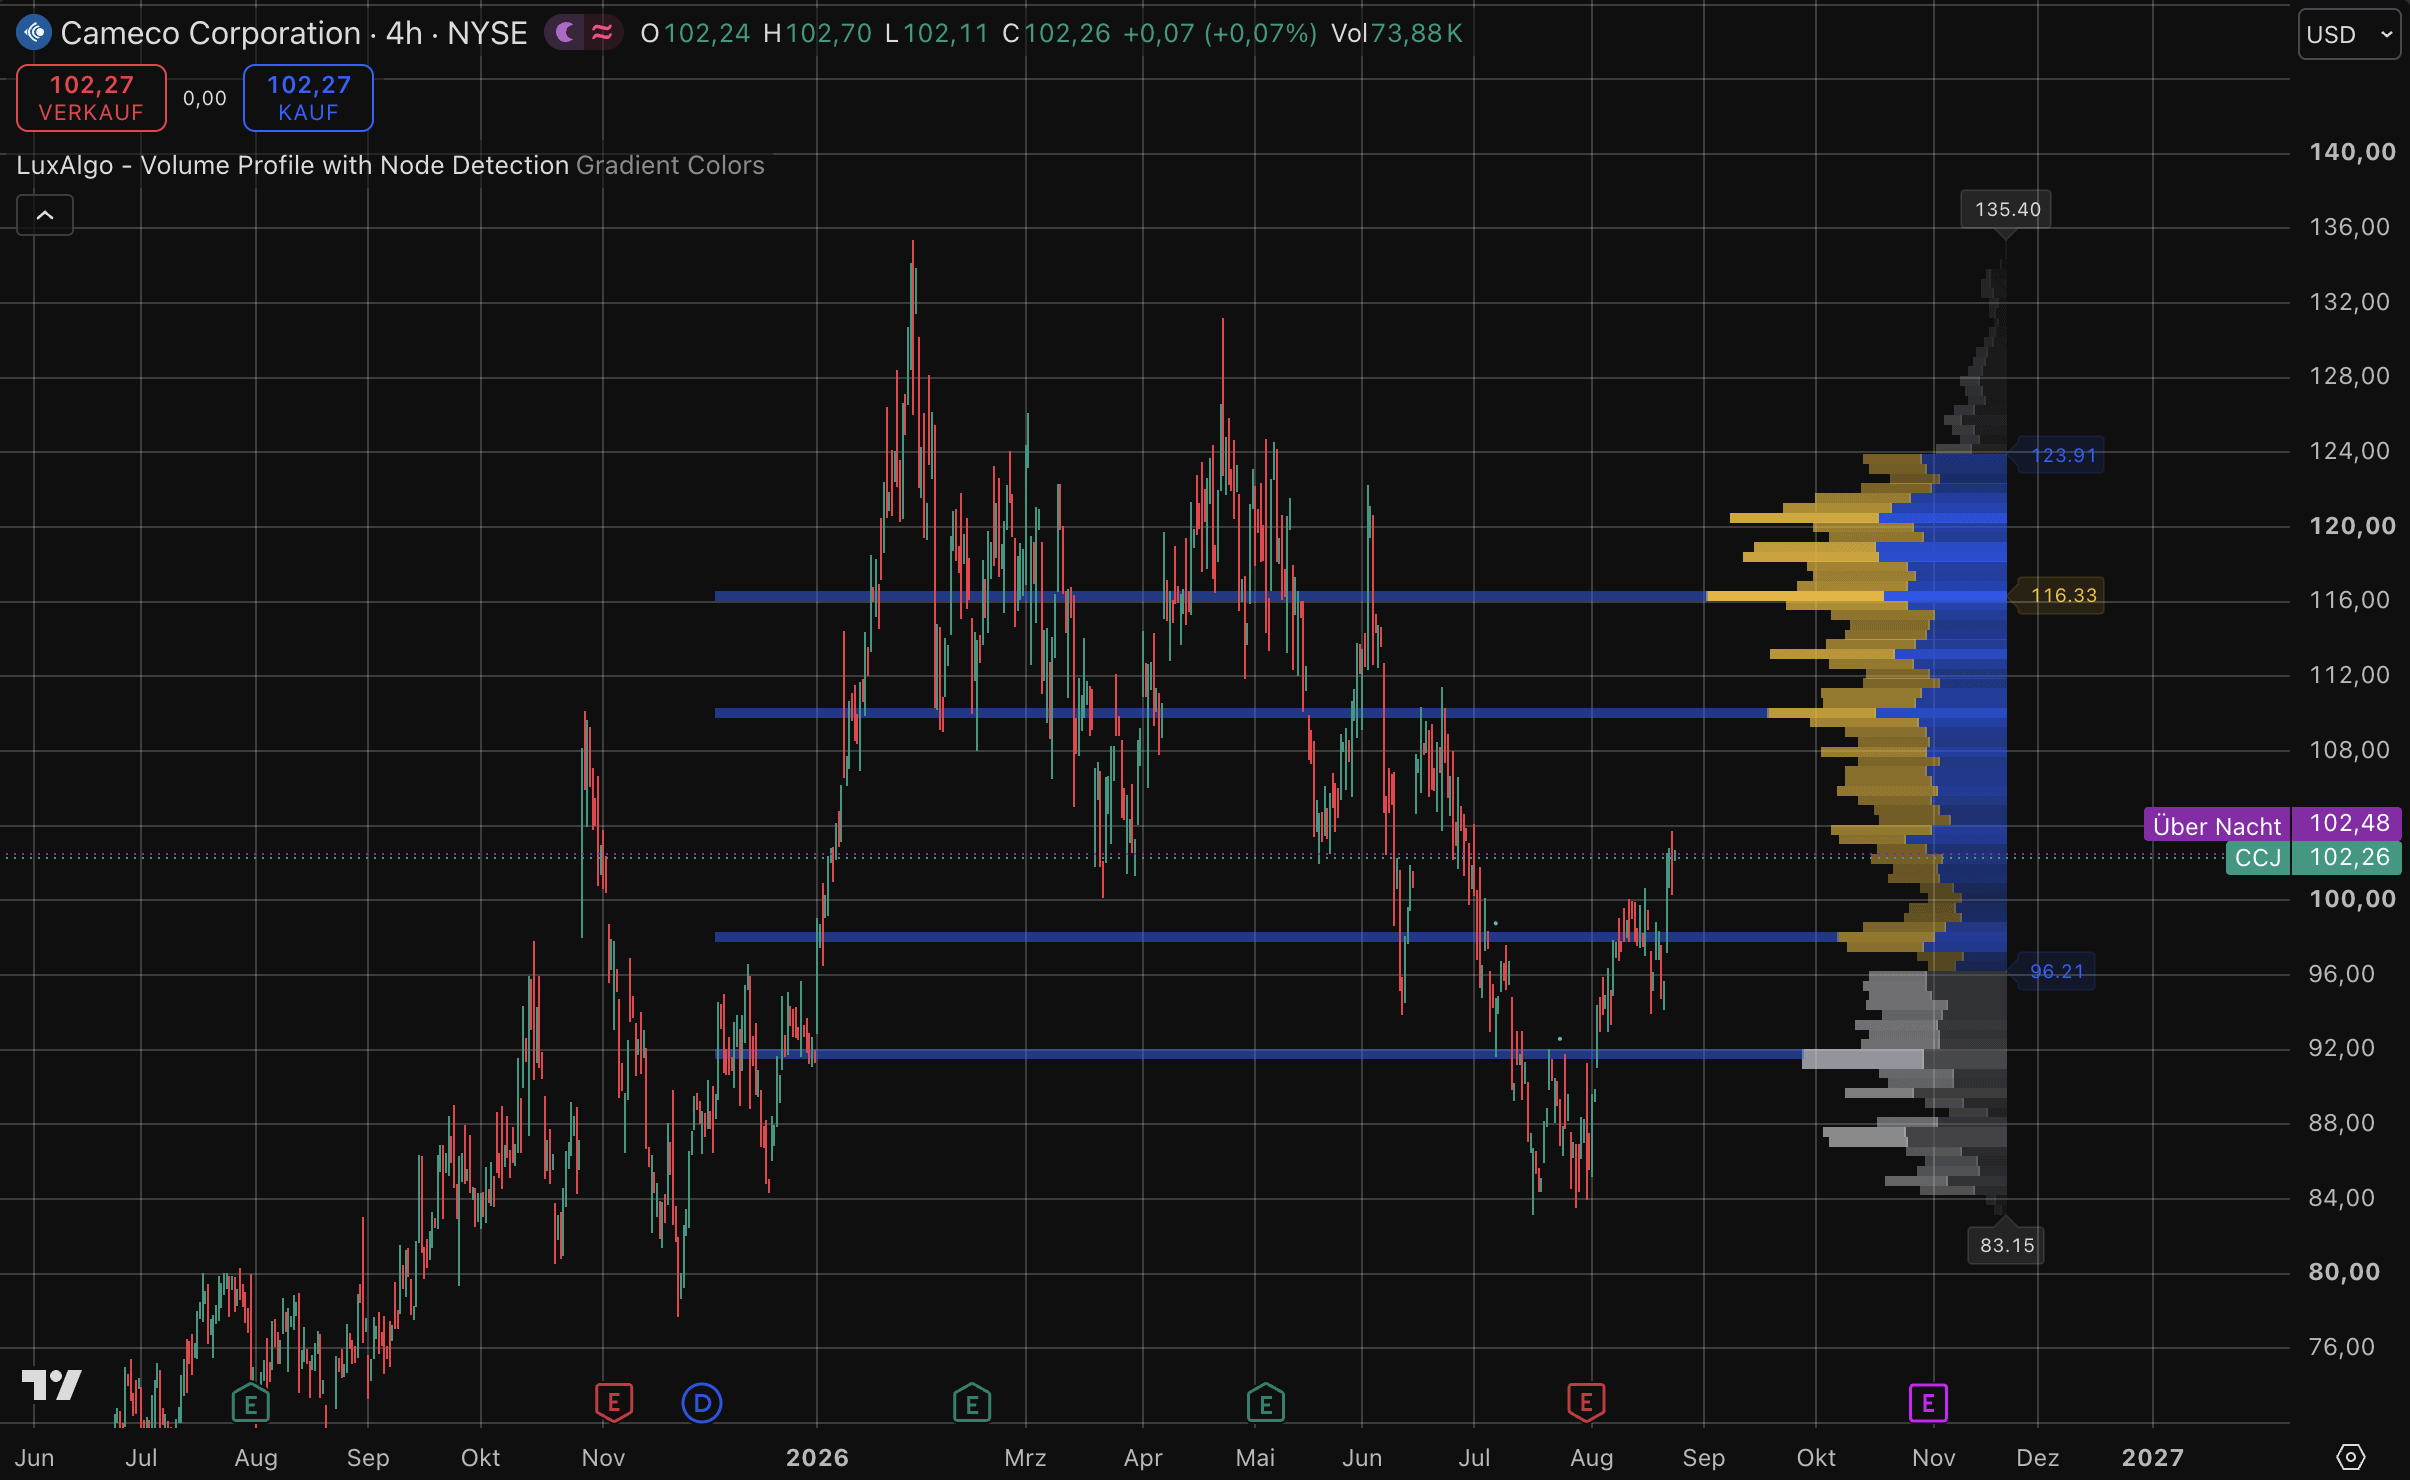Click the green earnings marker above Mai
This screenshot has height=1480, width=2410.
click(1266, 1403)
